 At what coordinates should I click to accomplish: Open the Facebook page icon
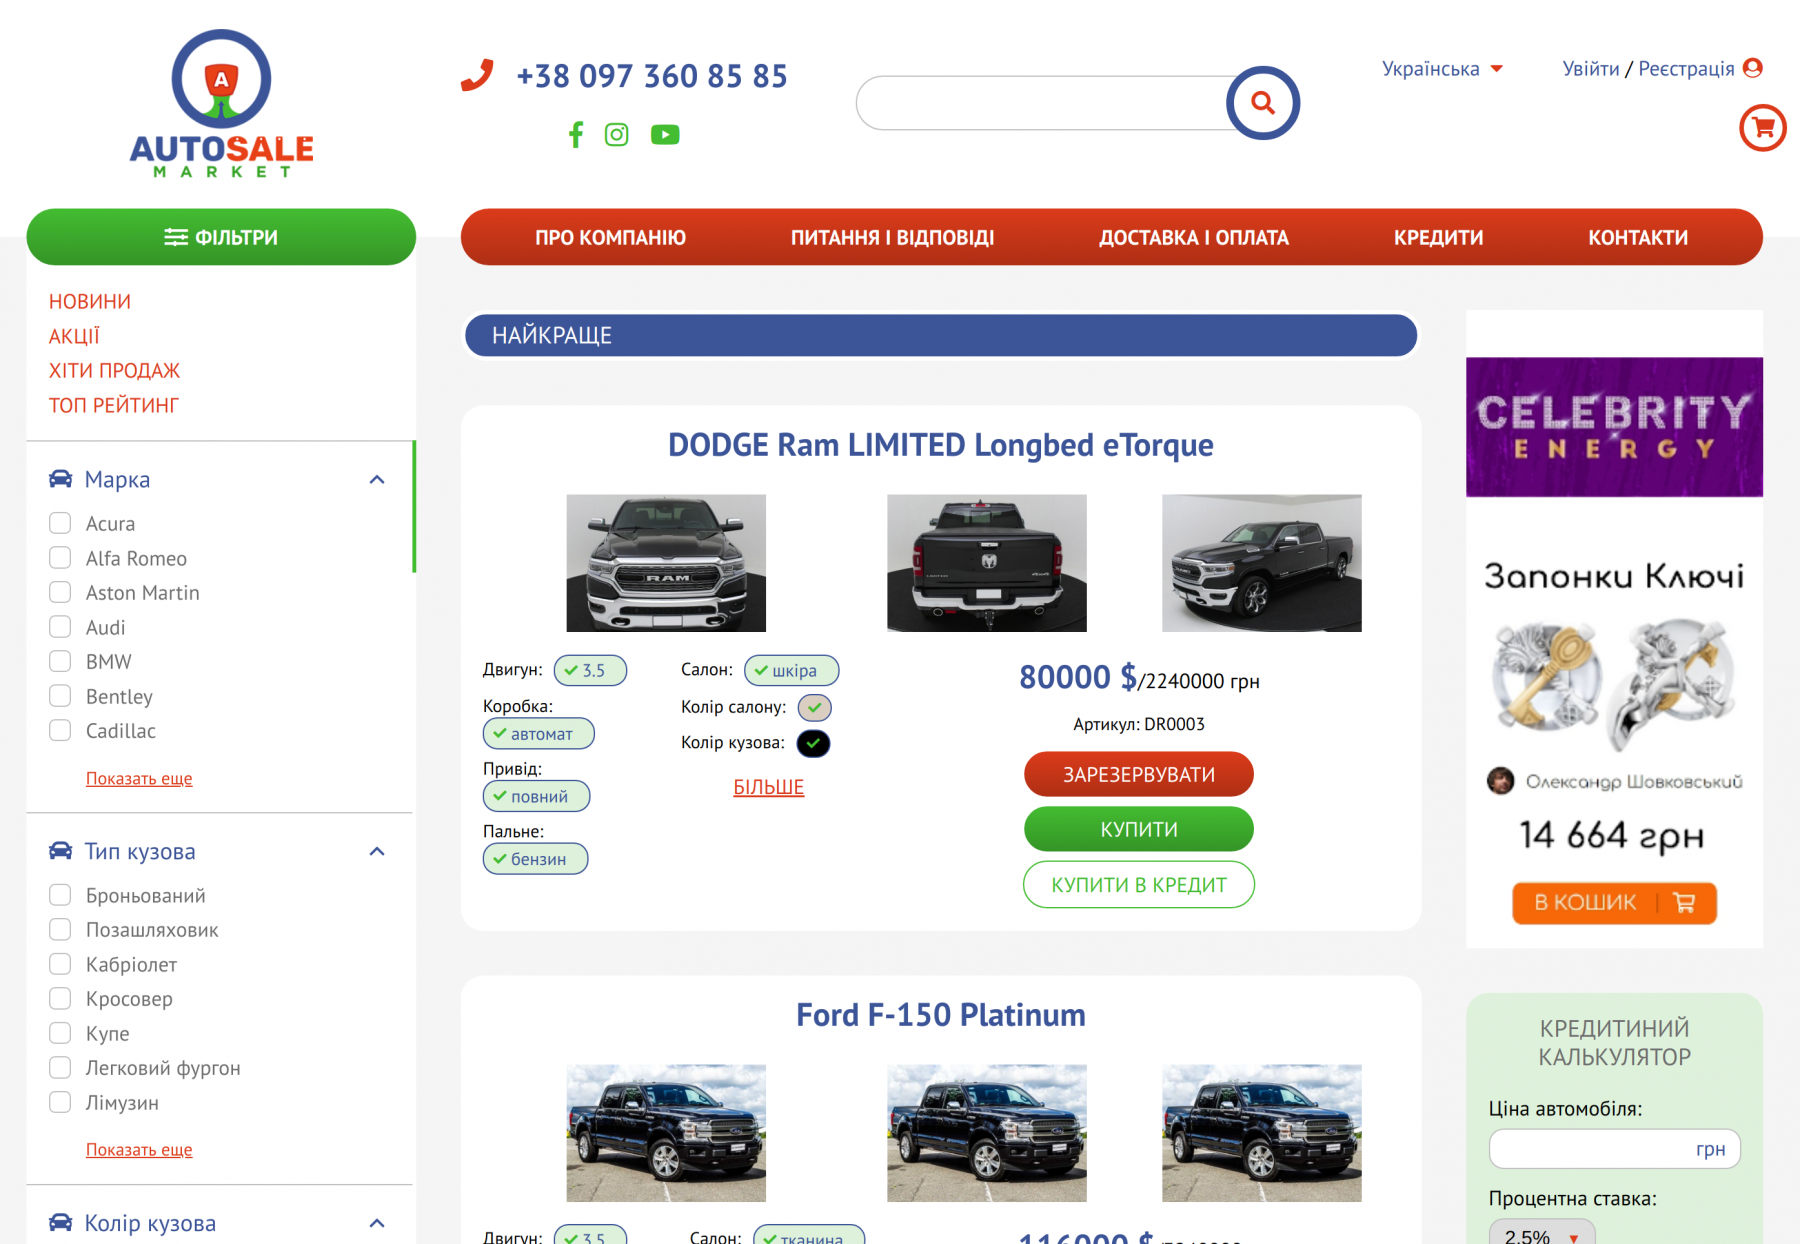(x=576, y=134)
